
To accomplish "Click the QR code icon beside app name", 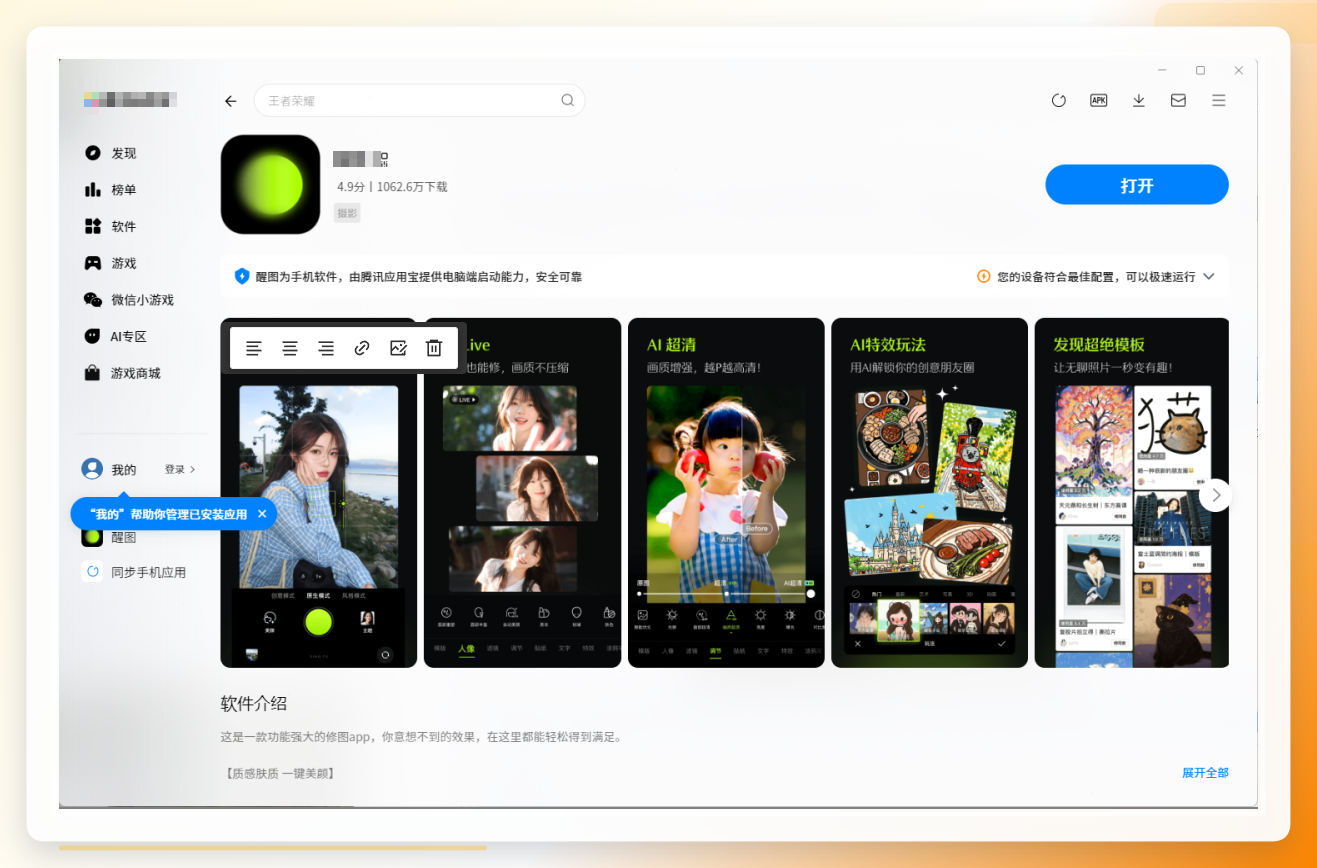I will point(382,158).
